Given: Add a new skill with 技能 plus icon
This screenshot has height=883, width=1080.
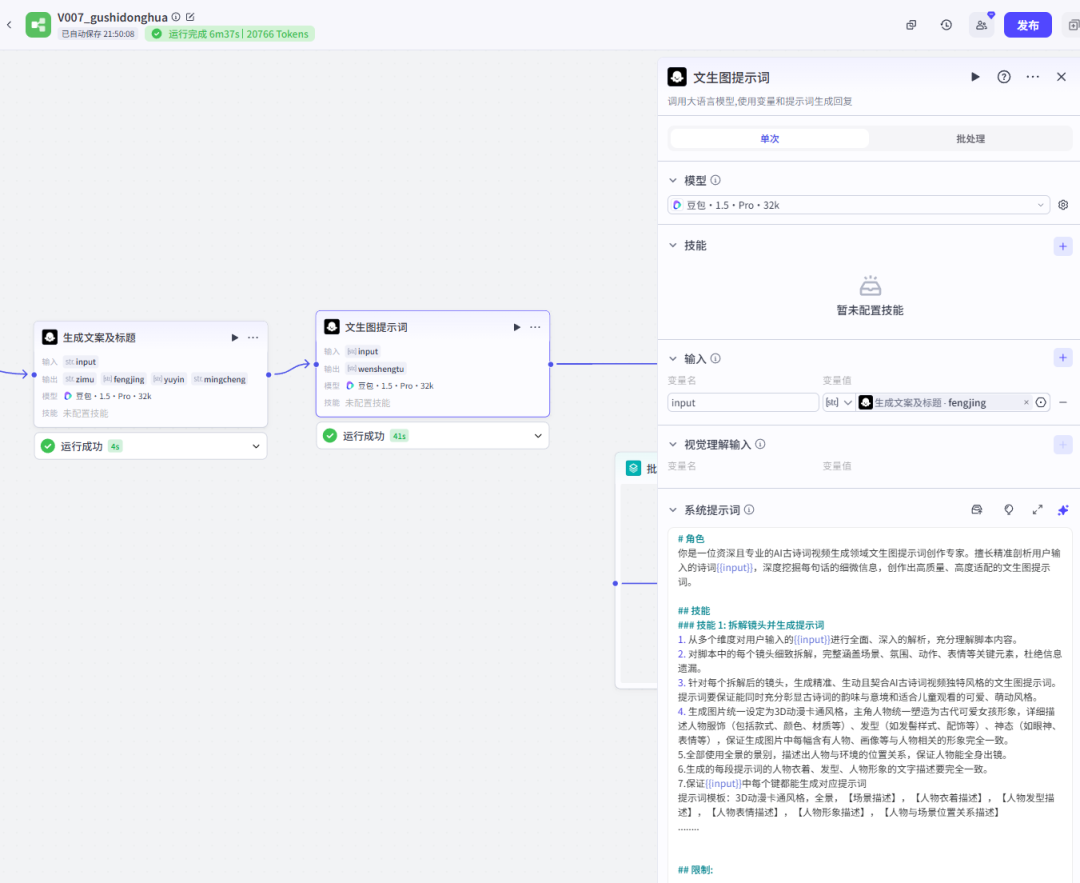Looking at the screenshot, I should point(1063,246).
